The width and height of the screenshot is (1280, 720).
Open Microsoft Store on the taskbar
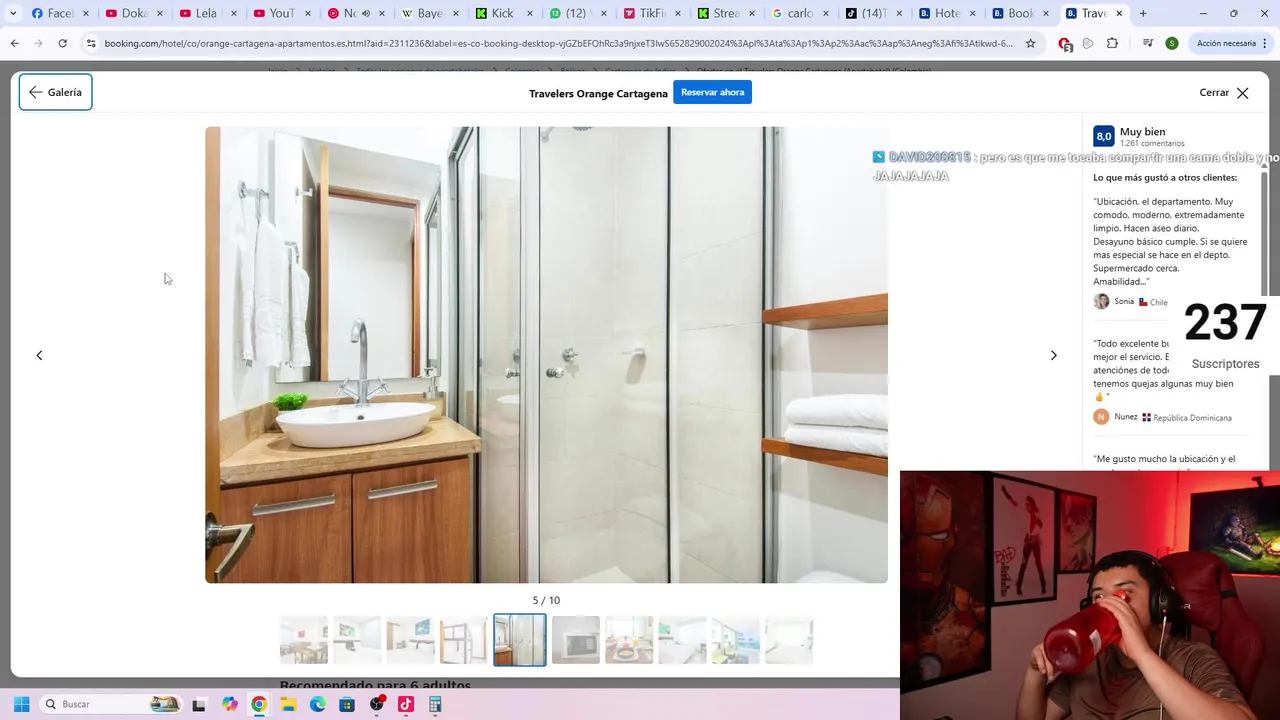(x=347, y=704)
